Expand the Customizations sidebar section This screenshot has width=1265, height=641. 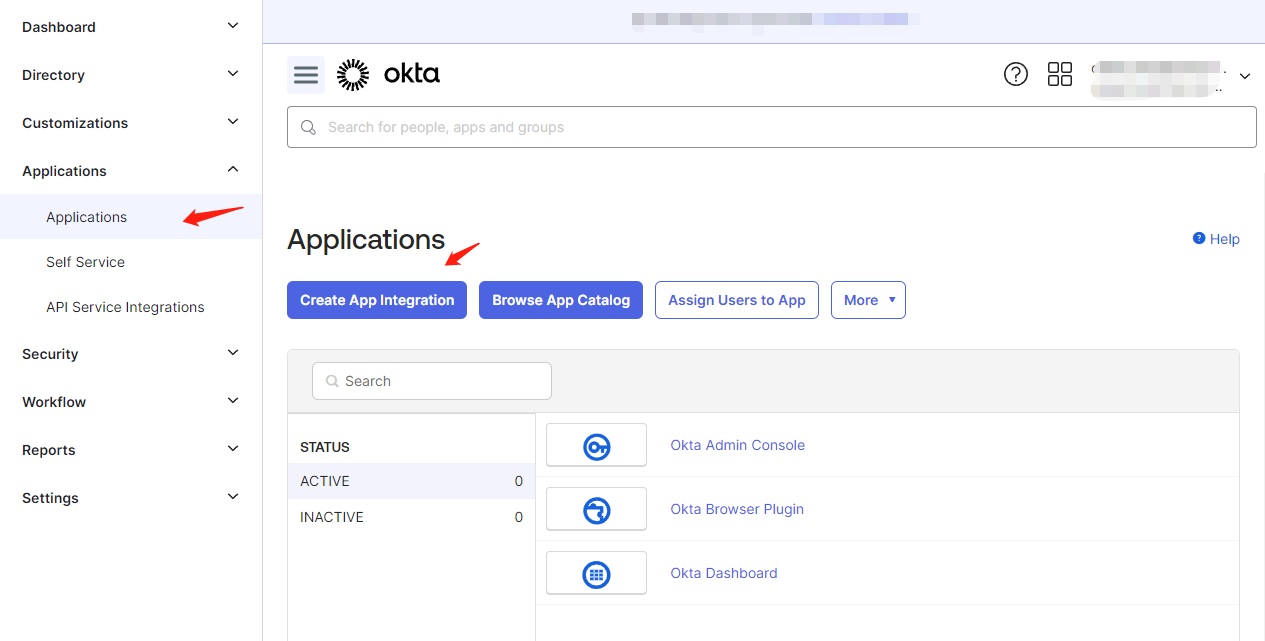131,123
